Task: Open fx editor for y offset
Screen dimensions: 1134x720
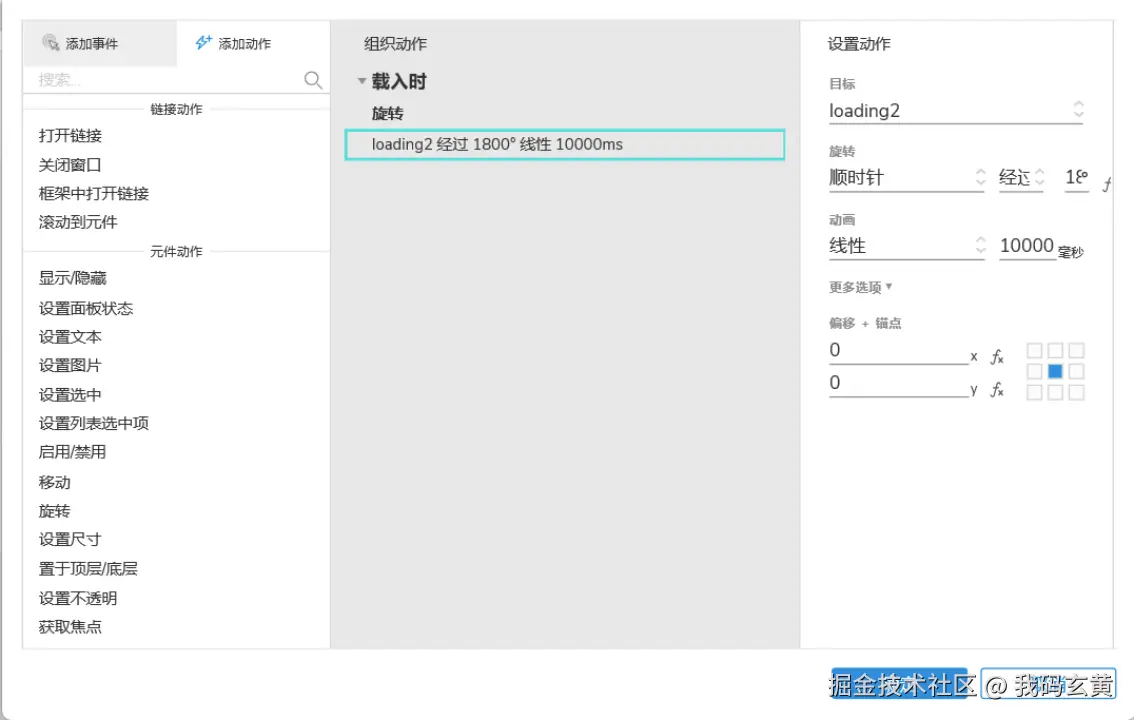Action: point(997,390)
